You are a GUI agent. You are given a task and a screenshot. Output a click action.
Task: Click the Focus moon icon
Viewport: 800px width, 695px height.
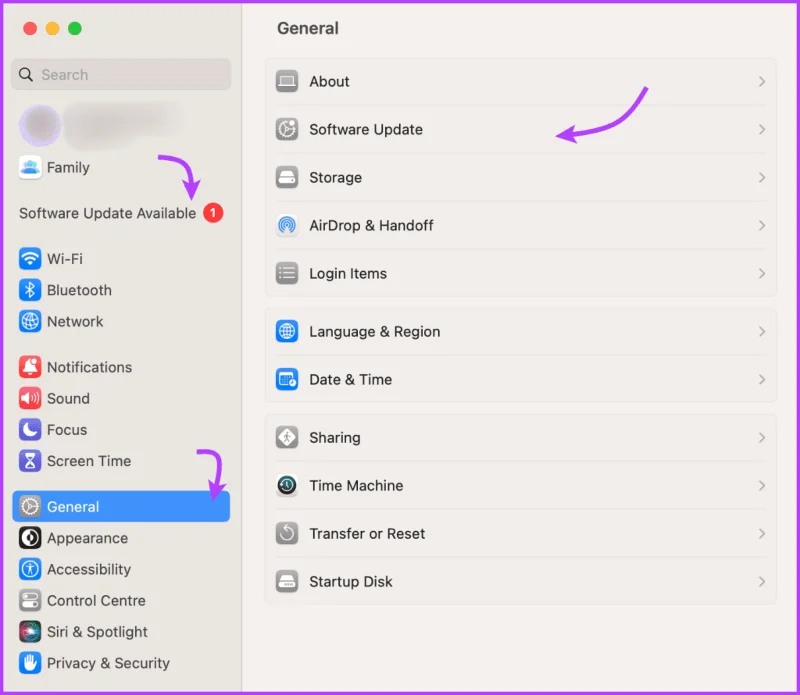30,430
